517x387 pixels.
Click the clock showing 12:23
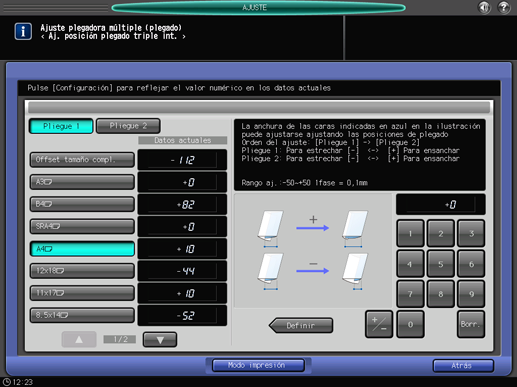18,382
